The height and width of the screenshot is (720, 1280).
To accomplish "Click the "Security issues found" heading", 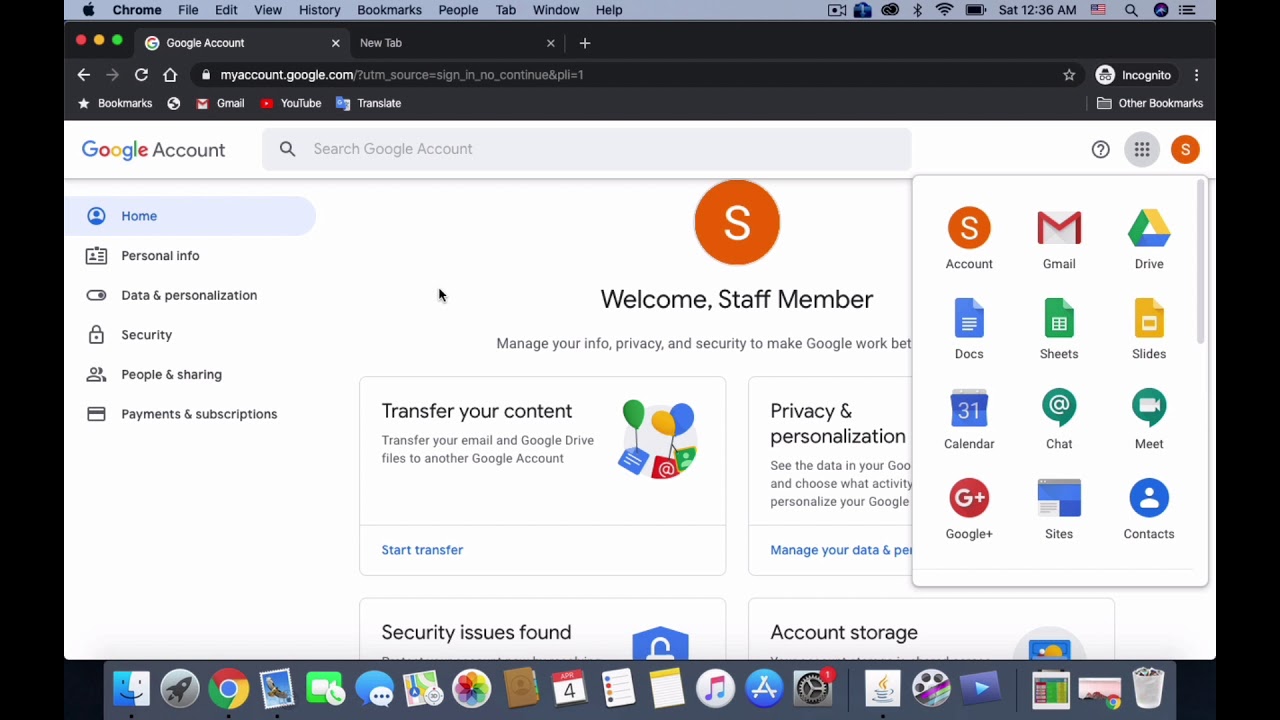I will tap(476, 632).
